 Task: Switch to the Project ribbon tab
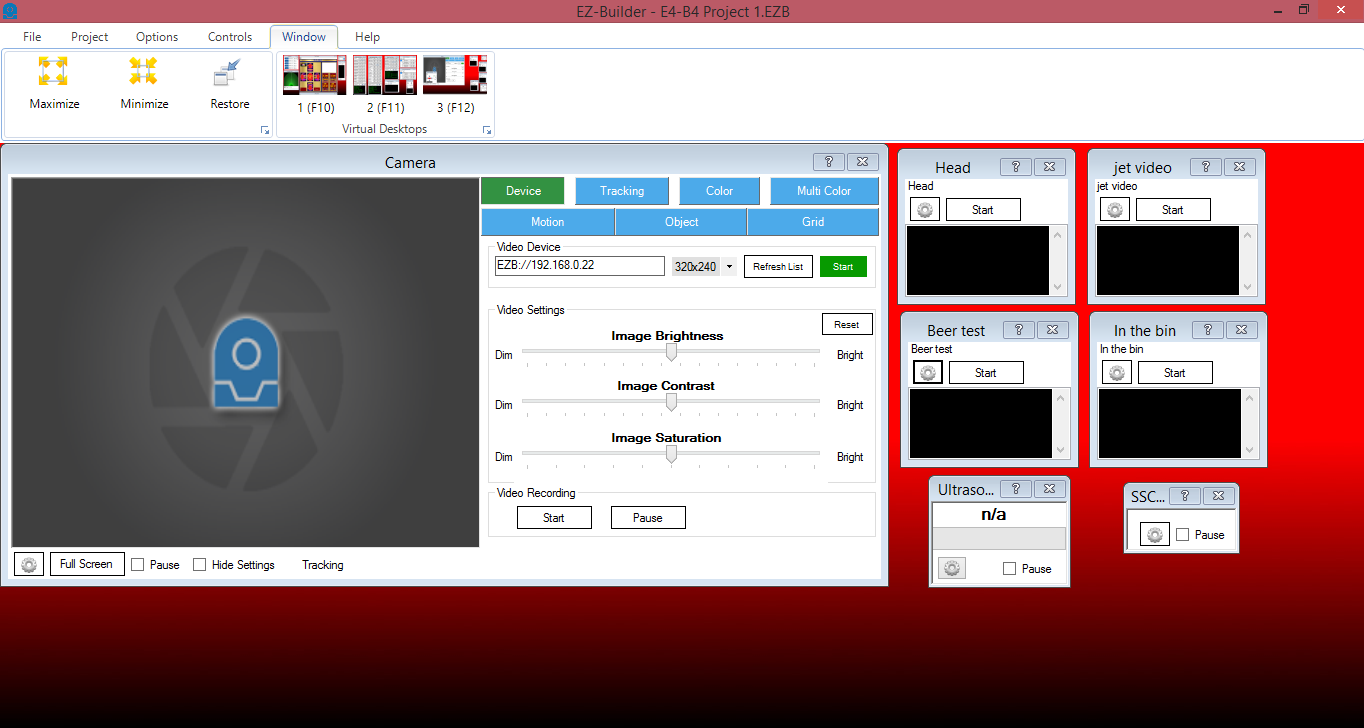pos(89,37)
